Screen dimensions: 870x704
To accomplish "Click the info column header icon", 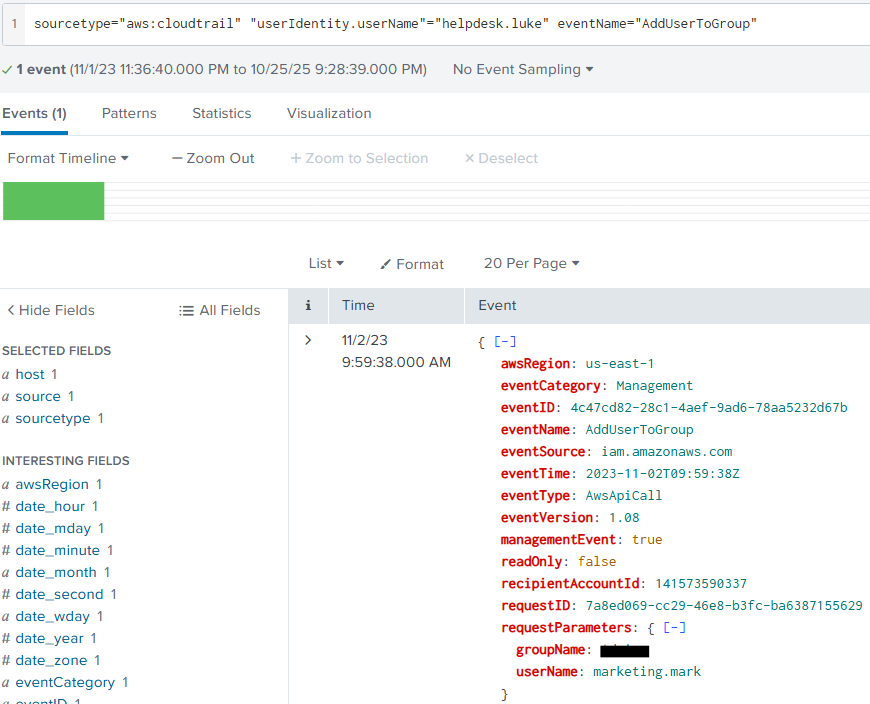I will click(x=308, y=305).
